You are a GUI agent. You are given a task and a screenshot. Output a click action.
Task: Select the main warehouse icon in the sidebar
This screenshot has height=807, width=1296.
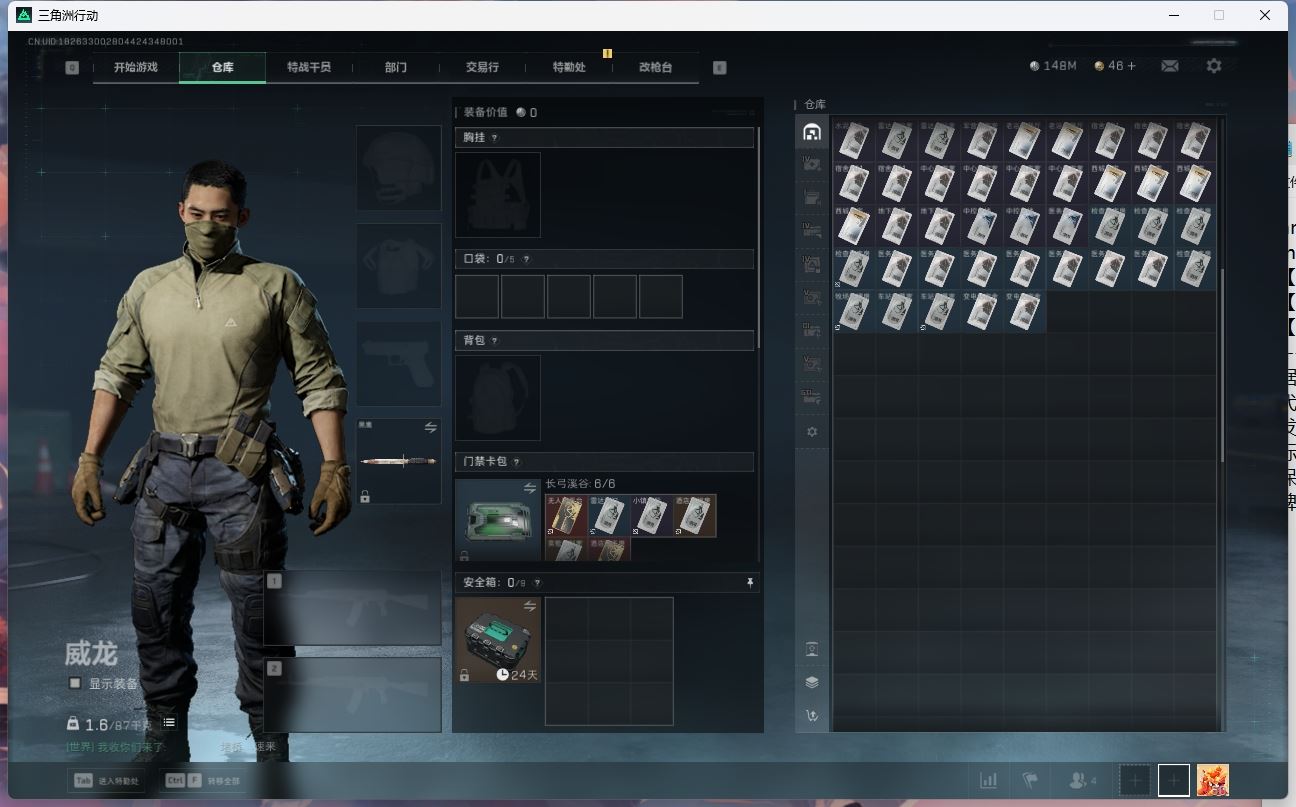811,132
